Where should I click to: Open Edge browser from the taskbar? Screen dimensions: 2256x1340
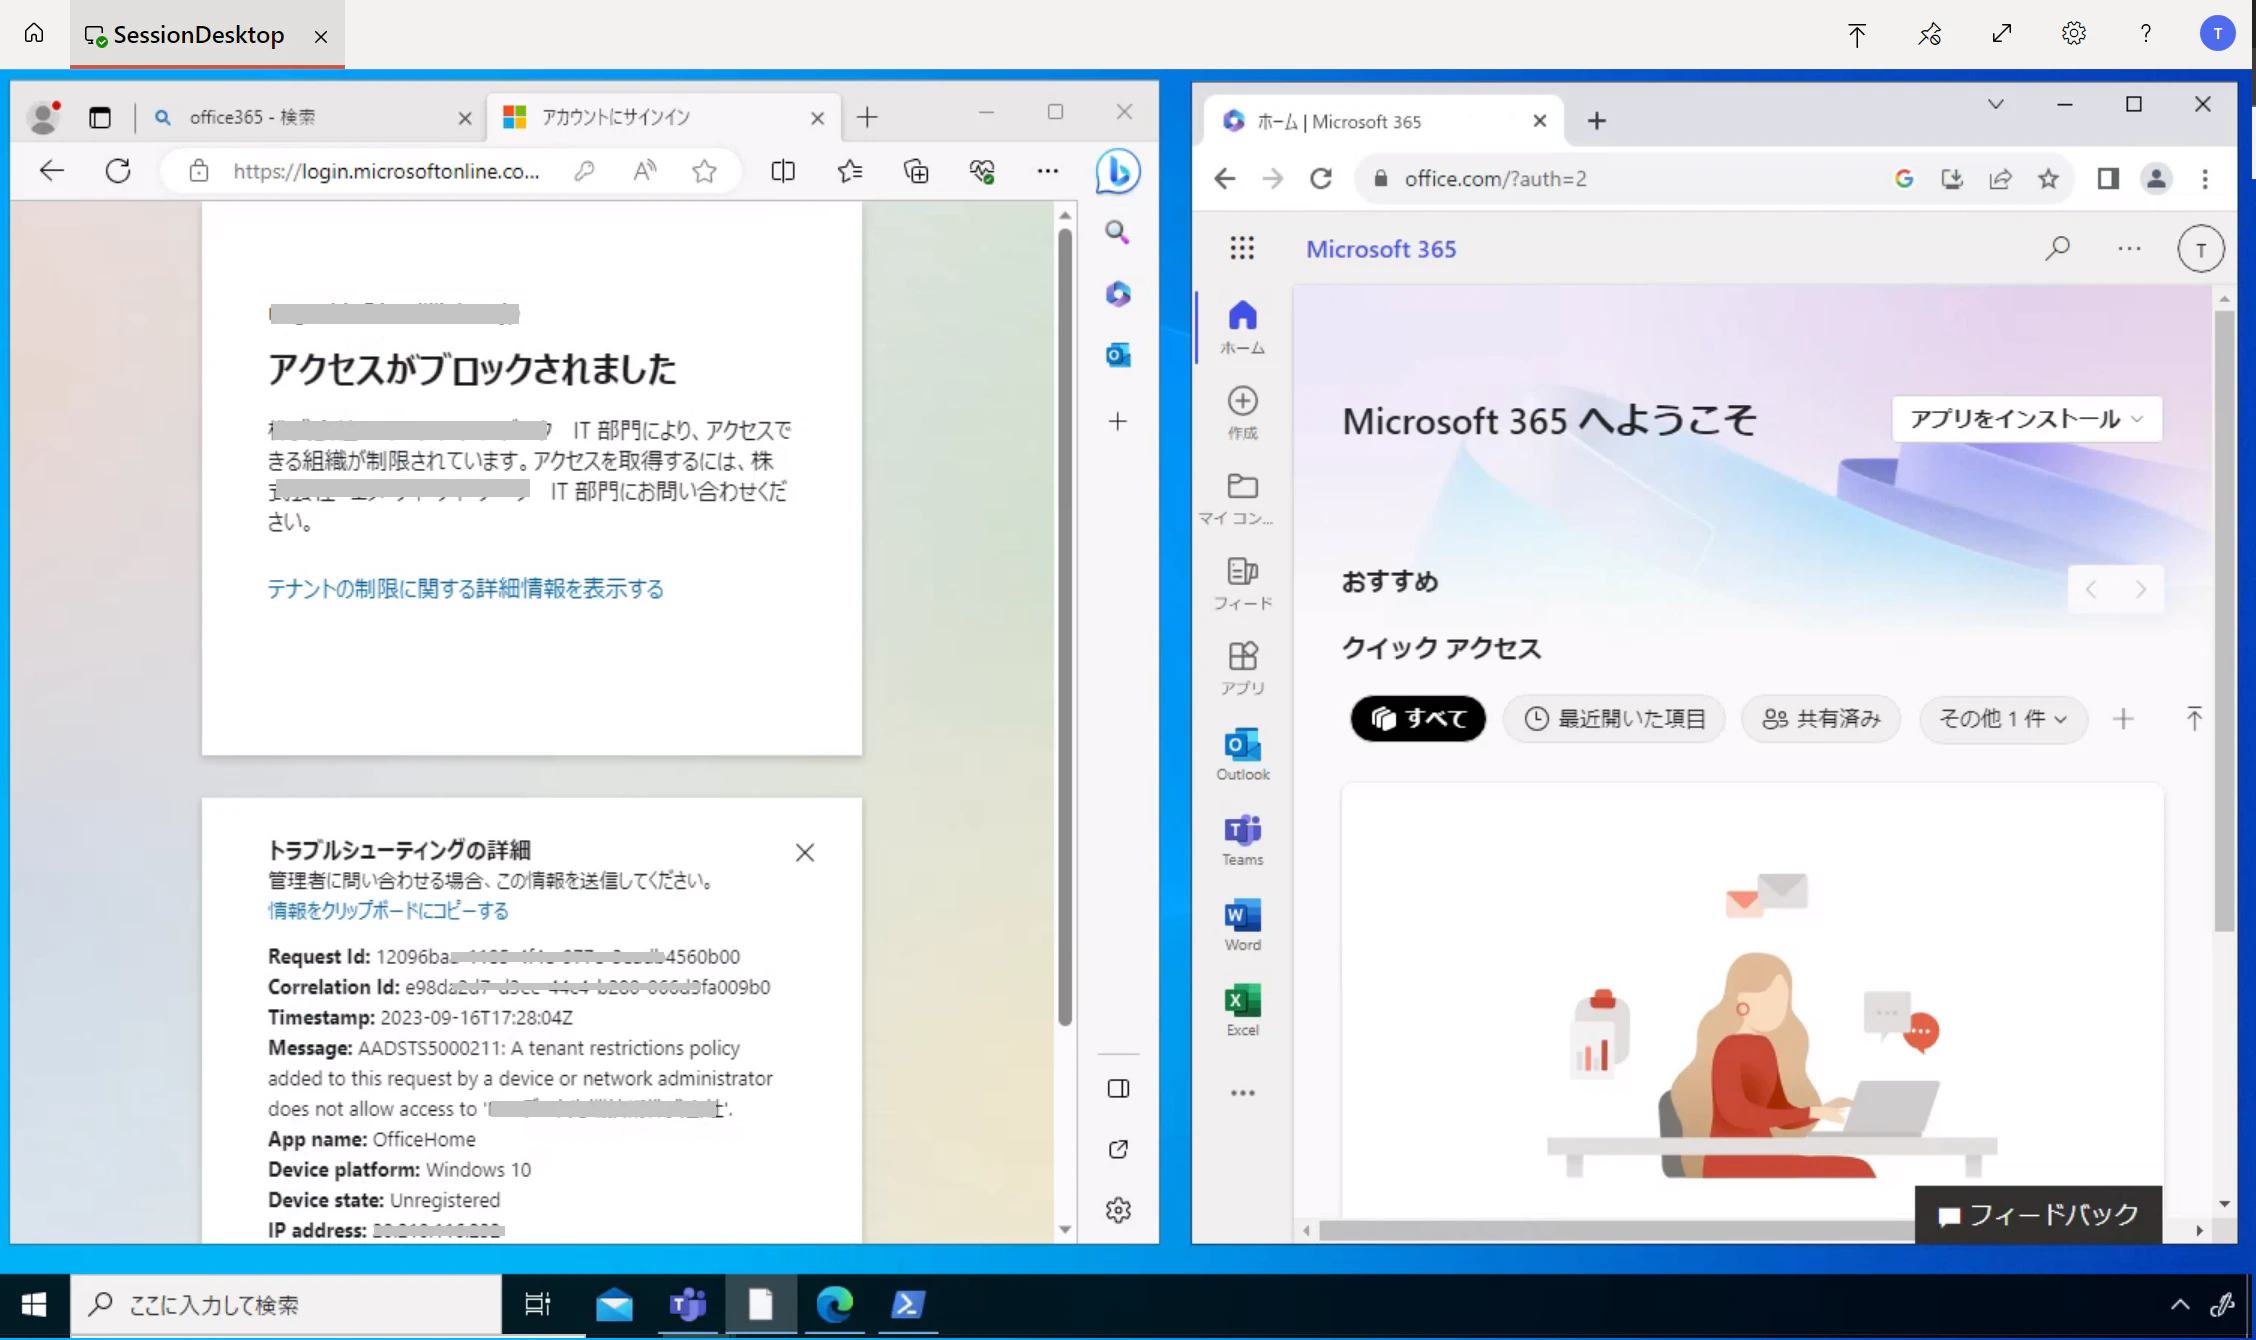pos(834,1304)
